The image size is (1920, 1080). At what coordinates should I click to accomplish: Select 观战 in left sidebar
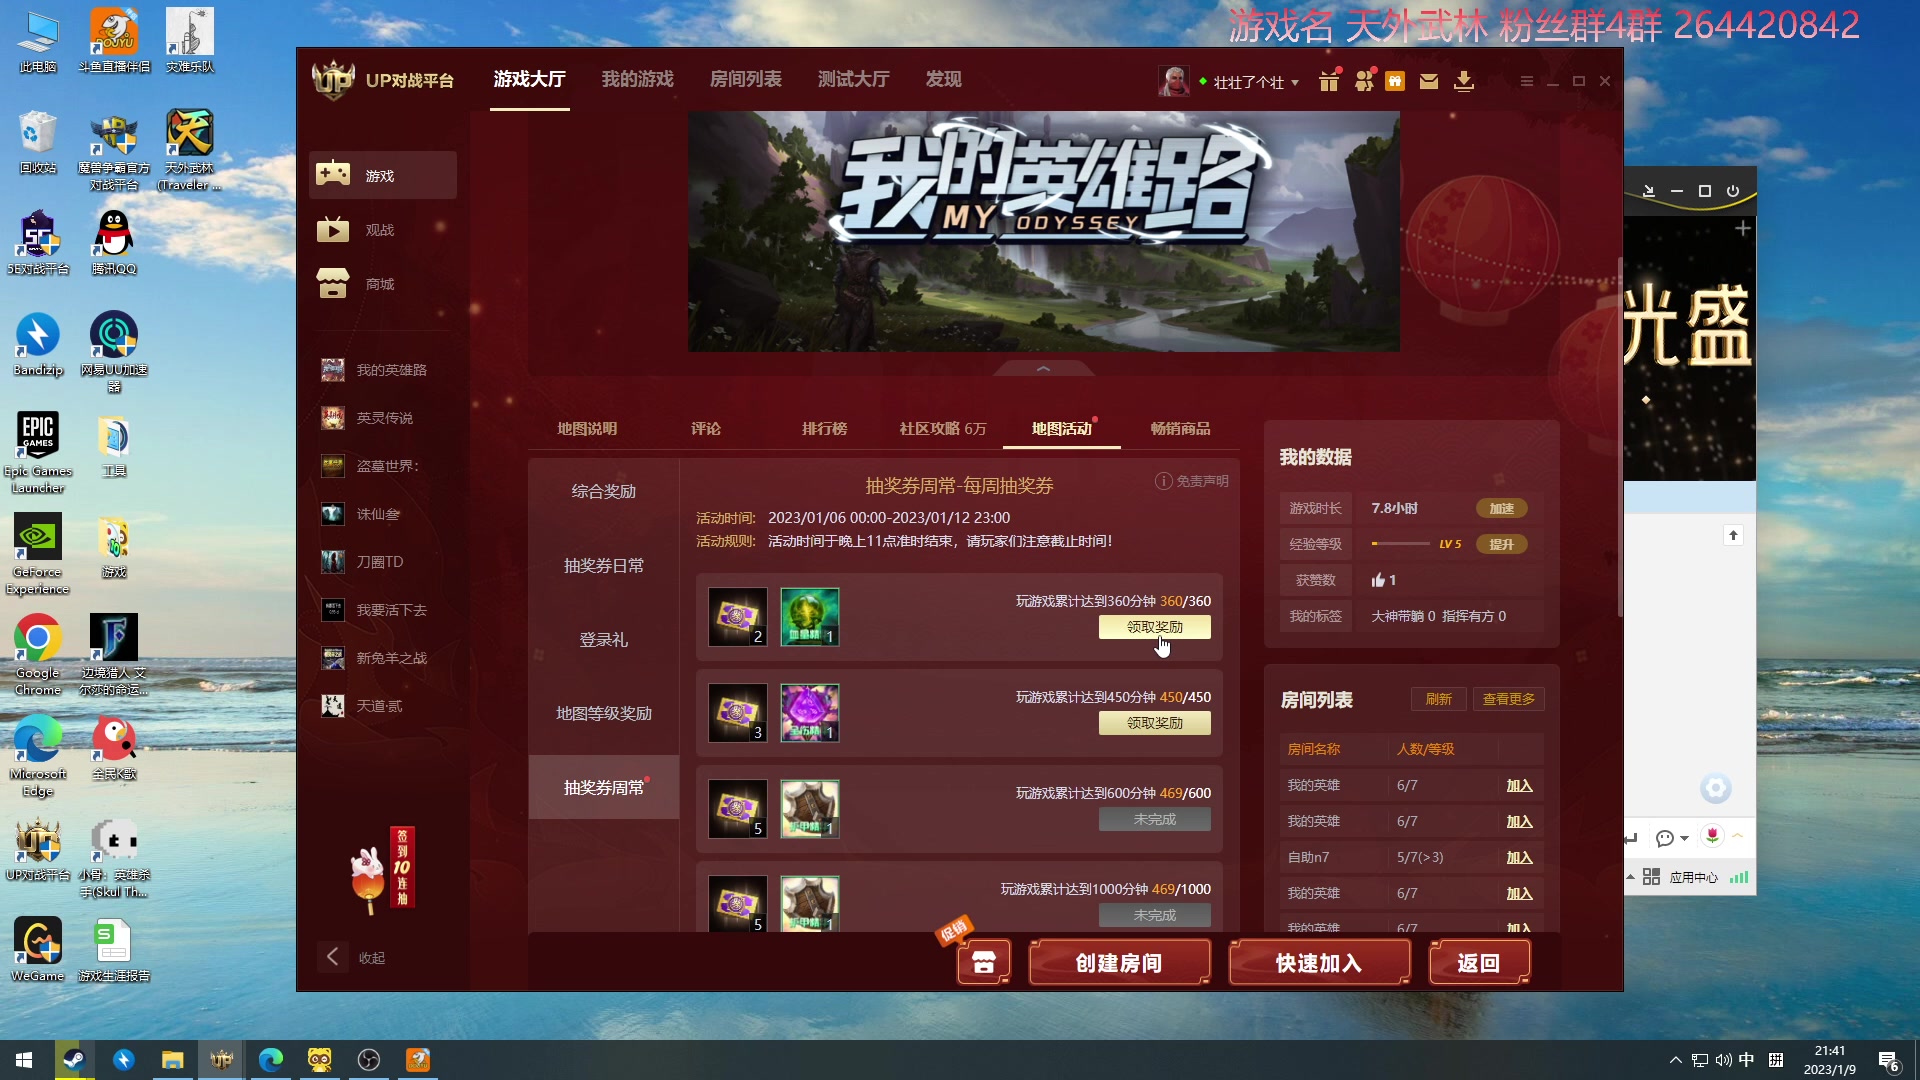(x=383, y=230)
